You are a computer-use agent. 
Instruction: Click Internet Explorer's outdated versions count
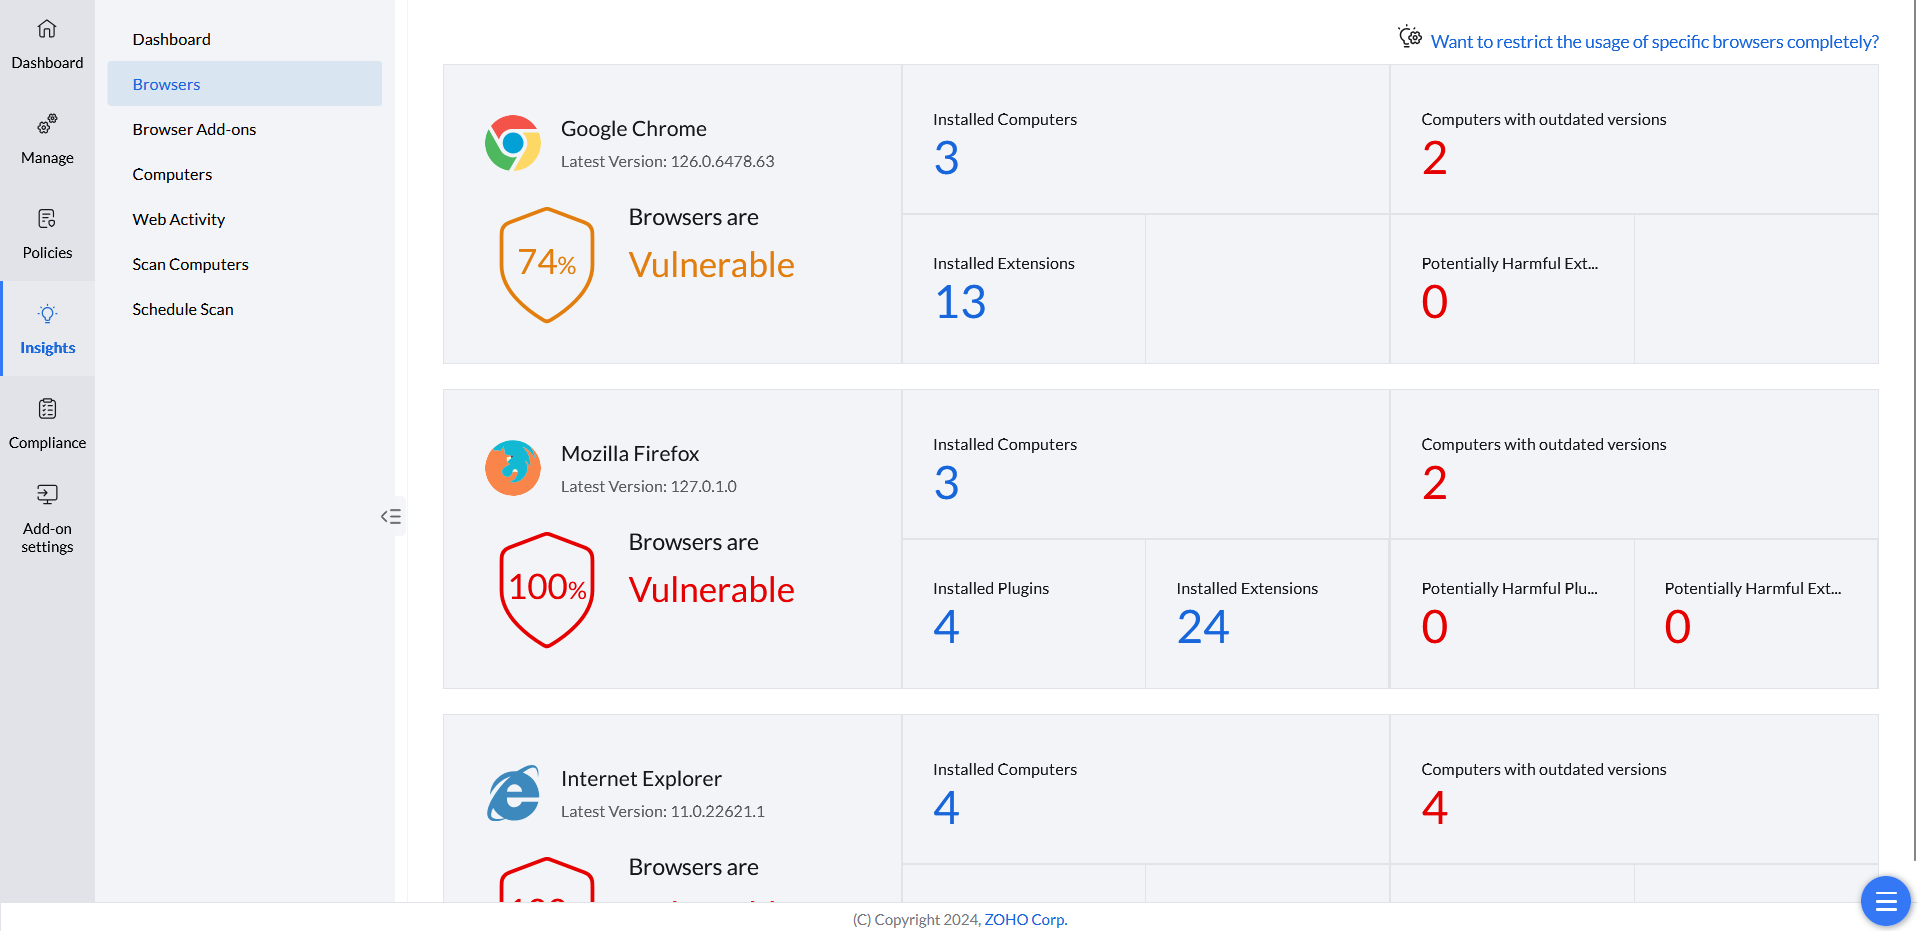tap(1434, 808)
